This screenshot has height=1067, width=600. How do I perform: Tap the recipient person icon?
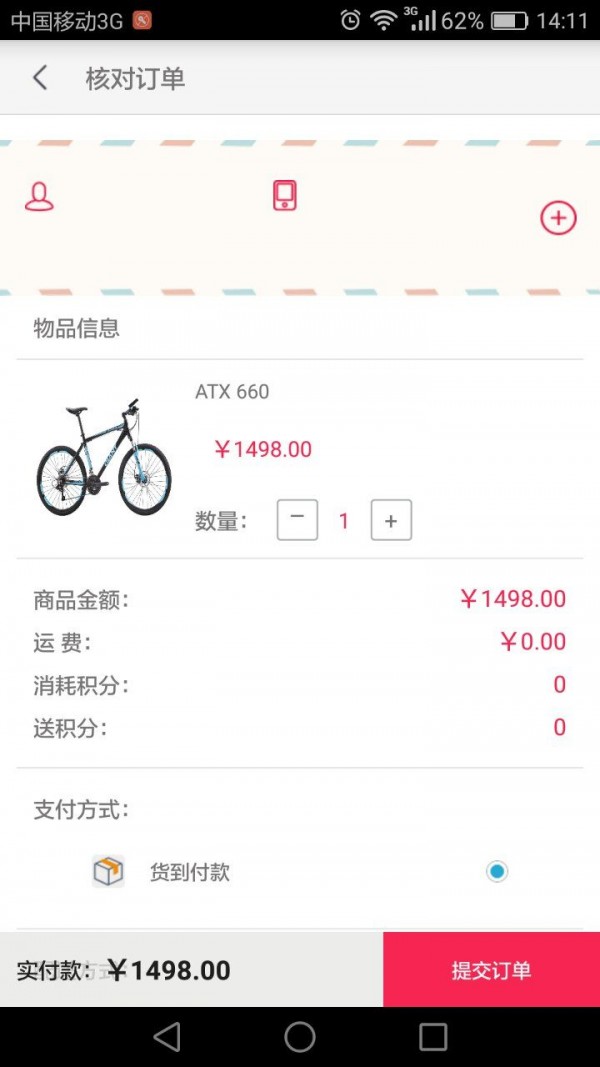pyautogui.click(x=39, y=197)
